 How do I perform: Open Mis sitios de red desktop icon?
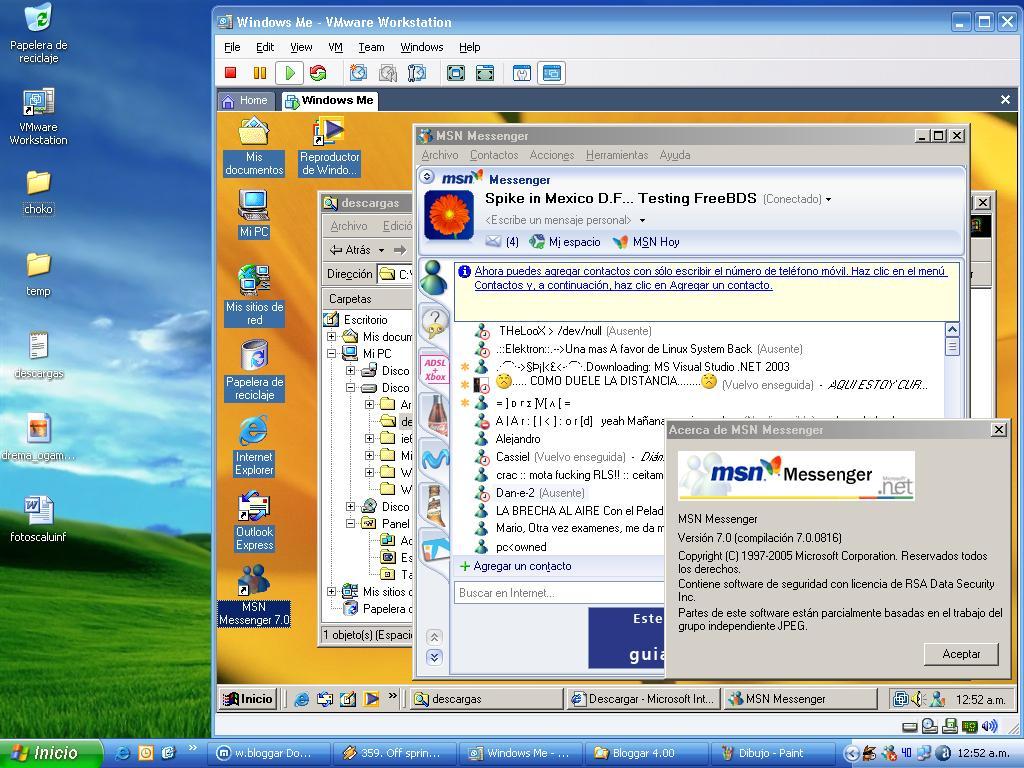254,295
